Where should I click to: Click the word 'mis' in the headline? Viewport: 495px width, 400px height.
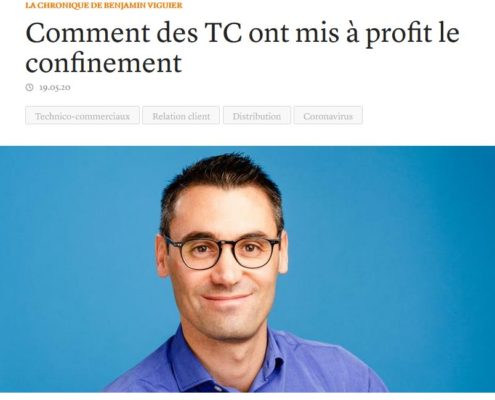317,33
